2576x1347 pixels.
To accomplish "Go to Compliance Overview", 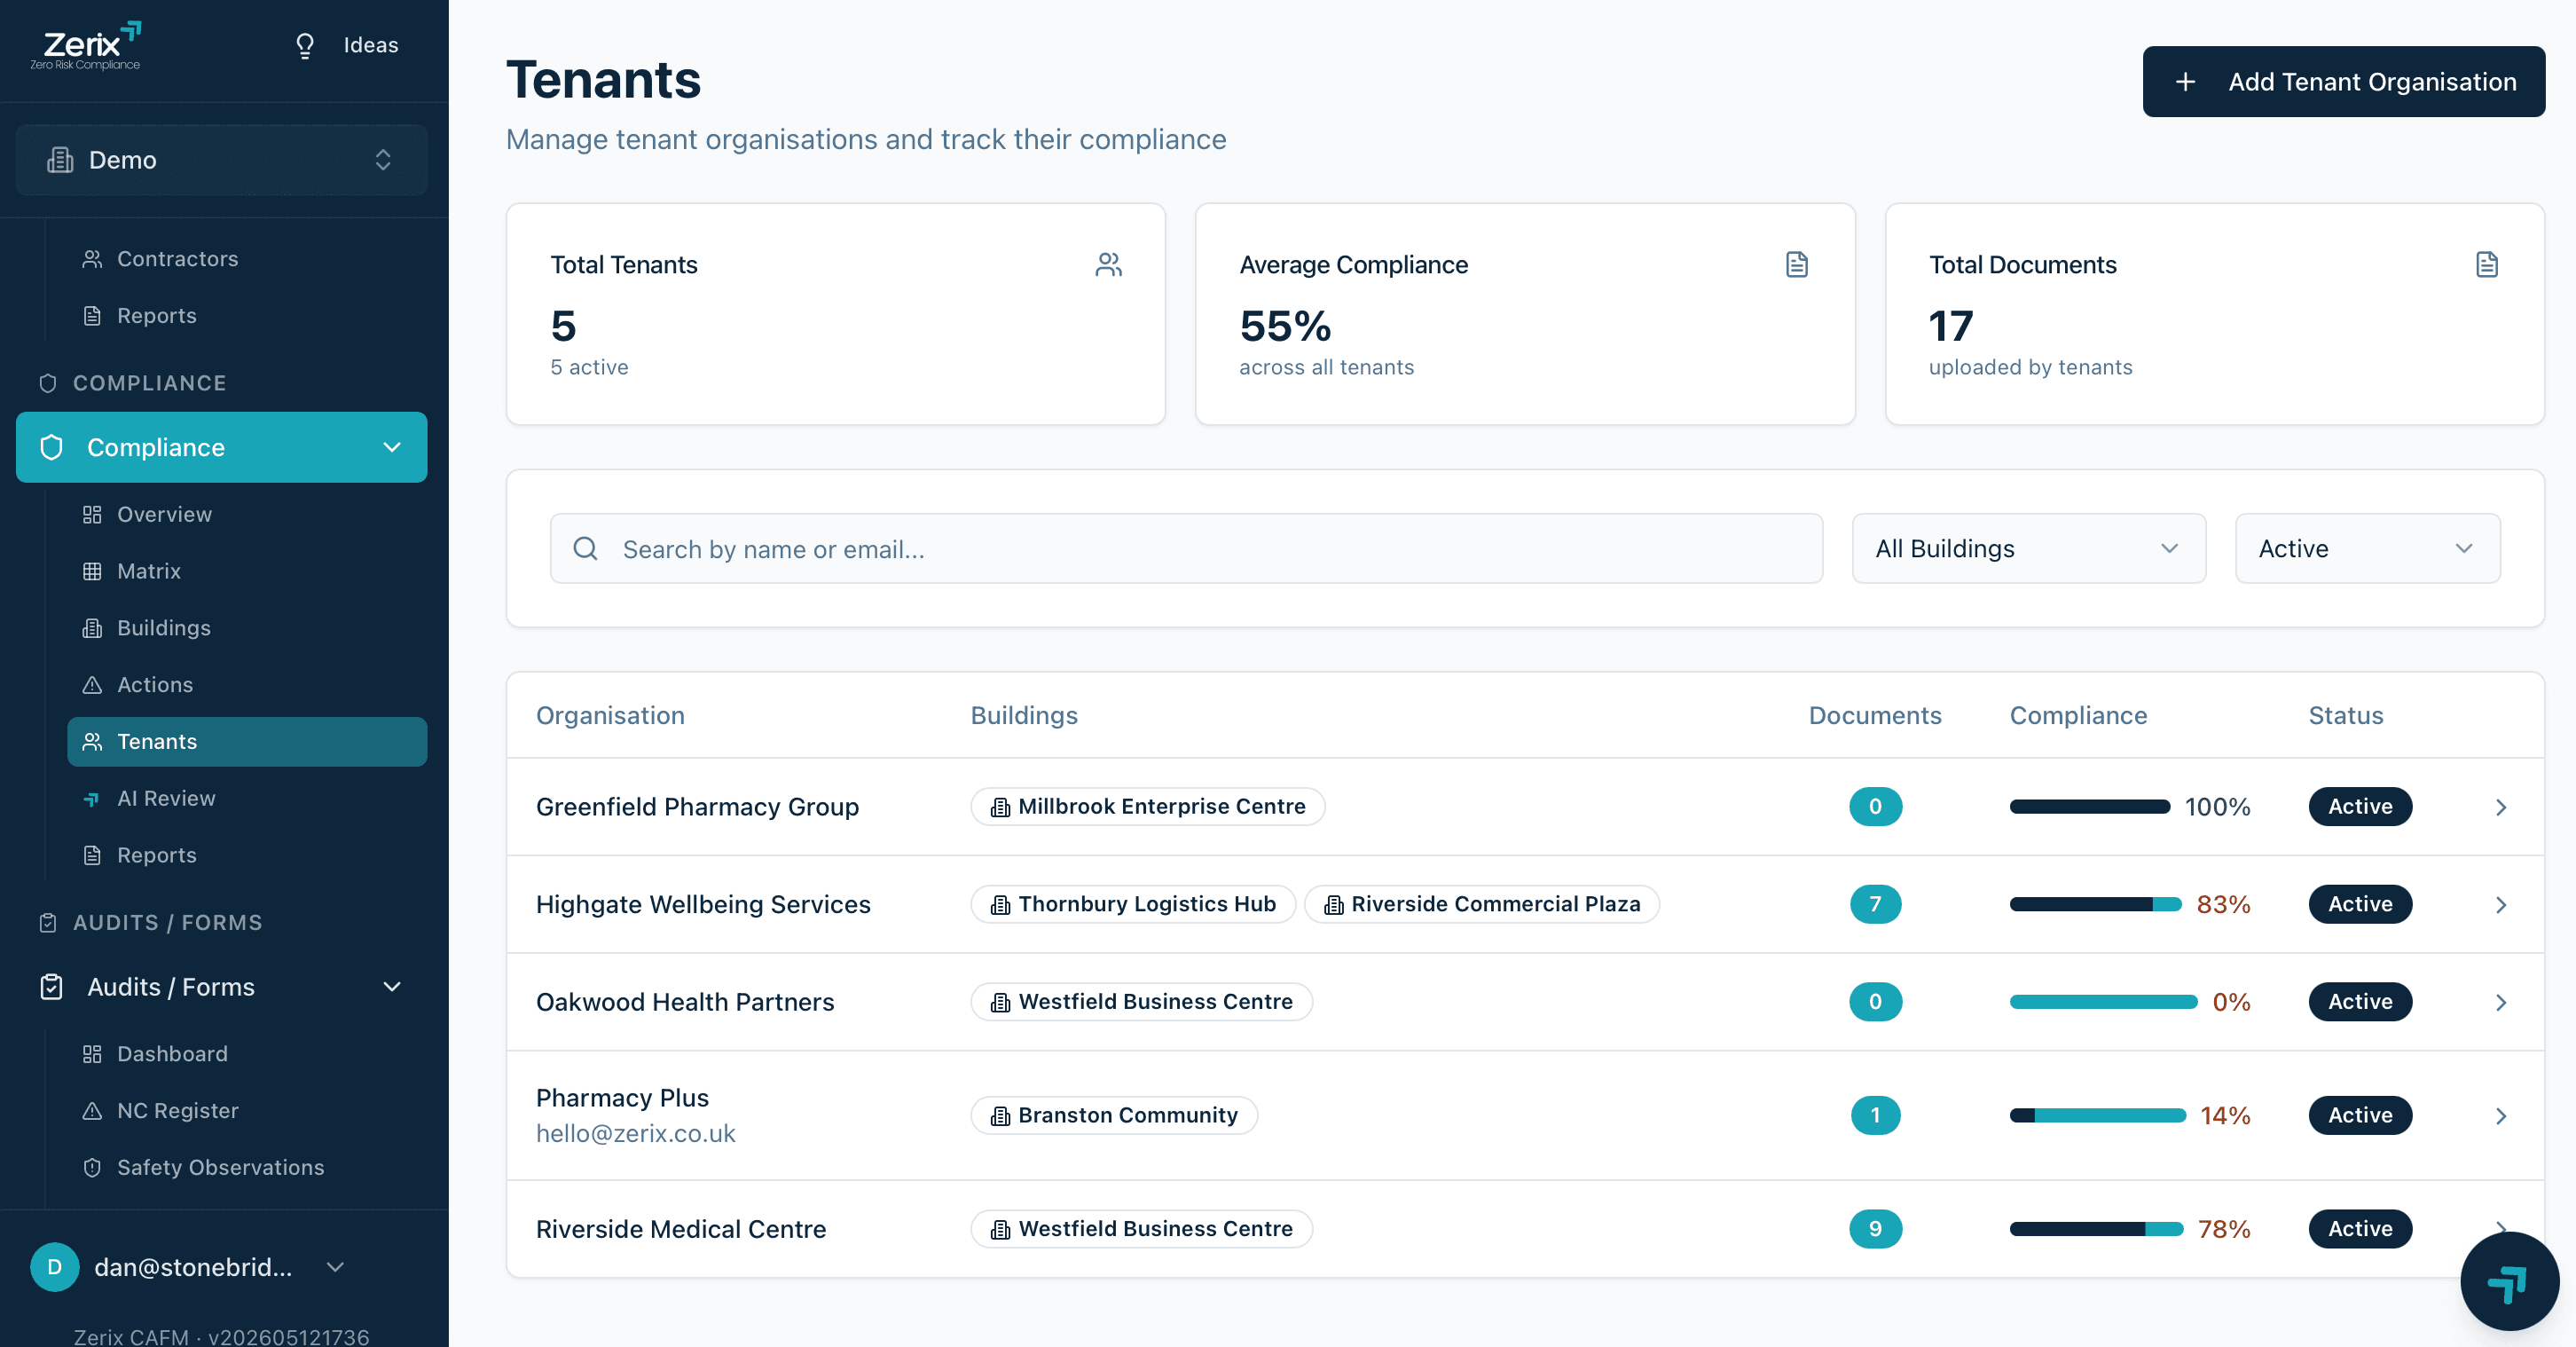I will [x=247, y=515].
